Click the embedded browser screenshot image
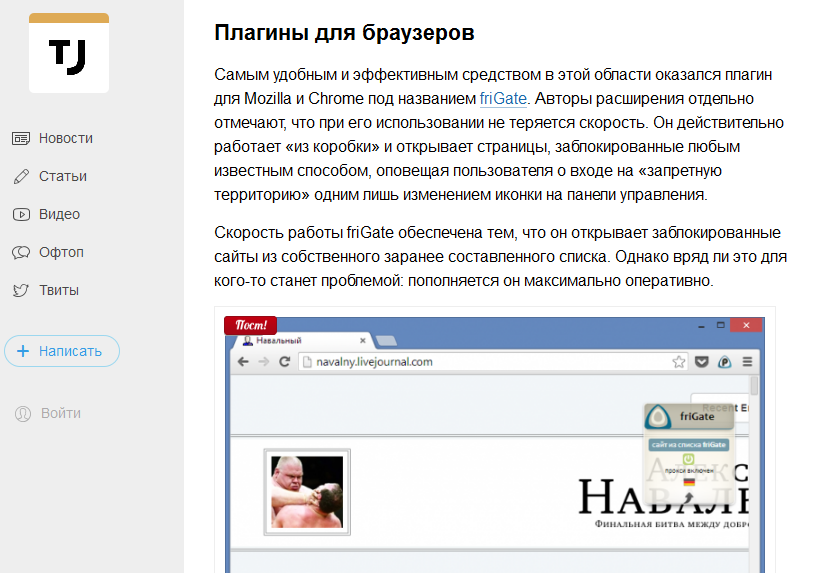814x573 pixels. pyautogui.click(x=495, y=445)
